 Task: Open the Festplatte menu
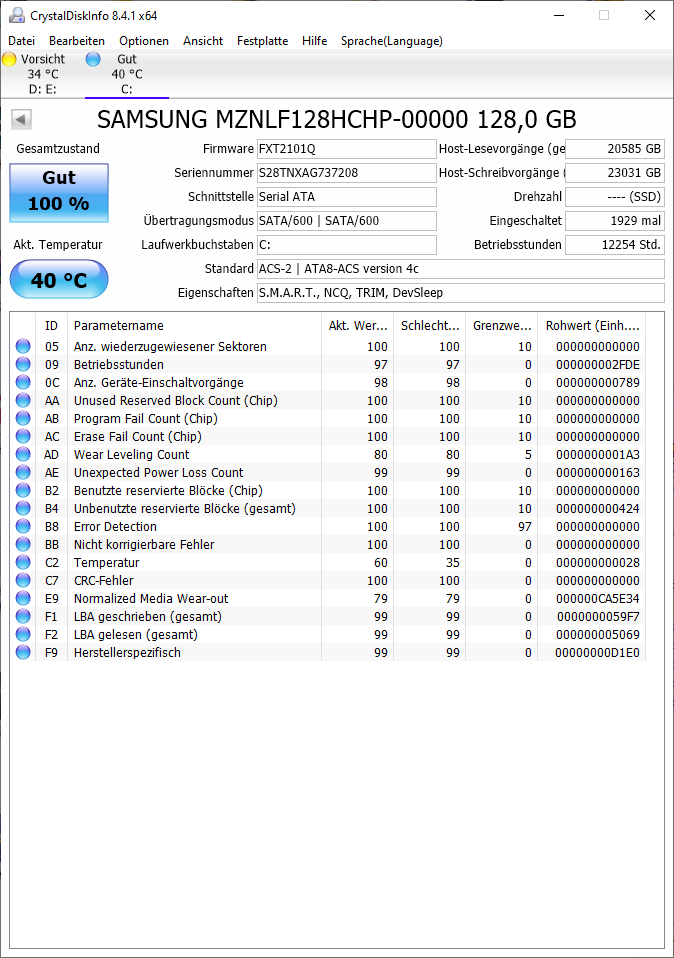(263, 41)
